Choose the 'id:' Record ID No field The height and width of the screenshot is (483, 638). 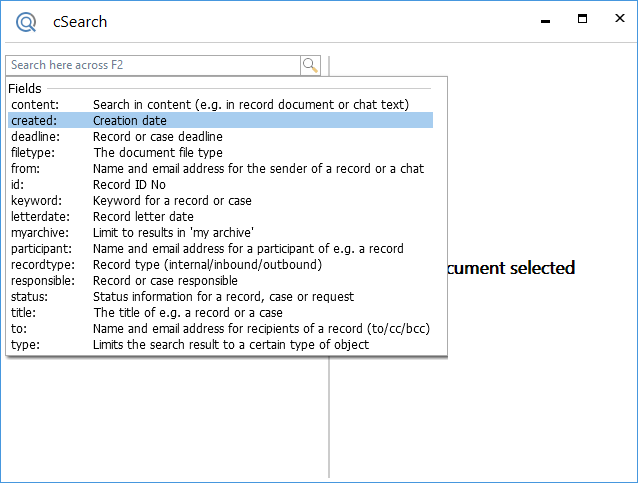click(220, 184)
